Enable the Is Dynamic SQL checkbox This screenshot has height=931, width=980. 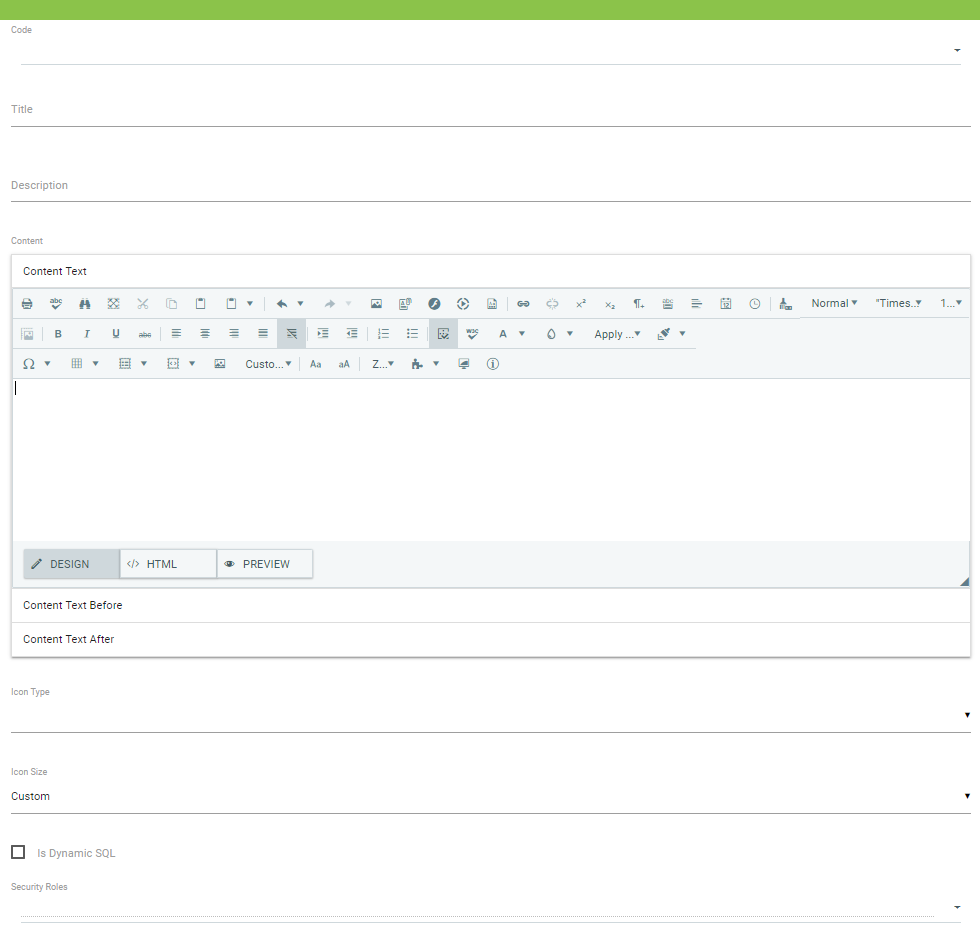click(x=18, y=852)
